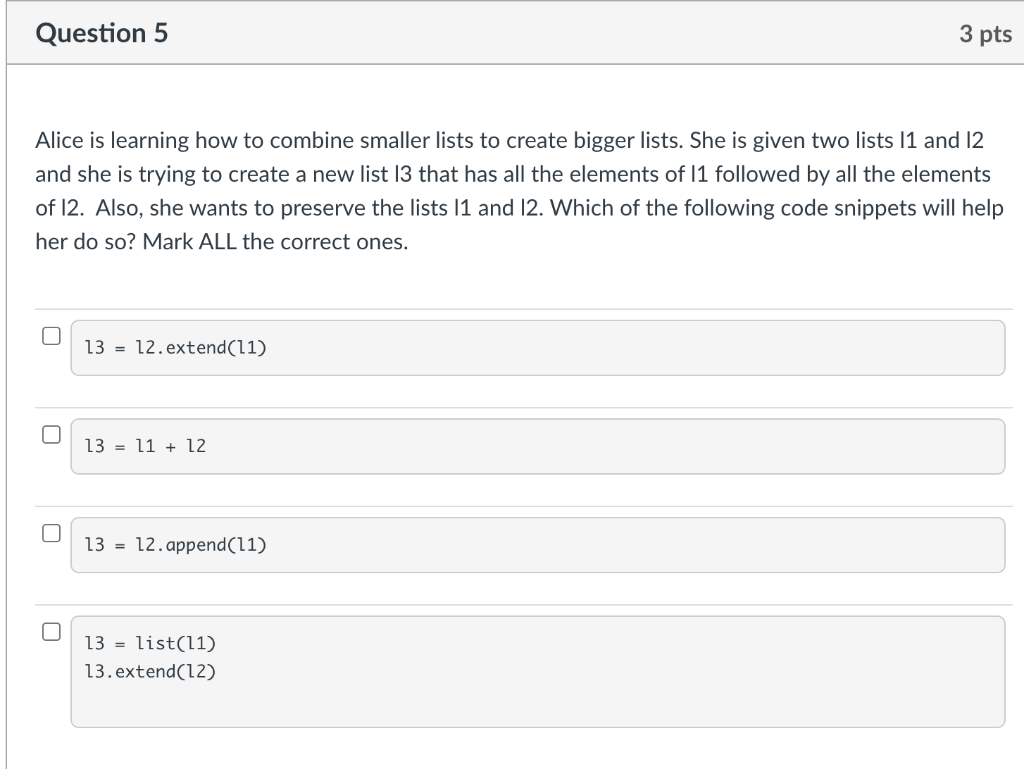This screenshot has width=1024, height=769.
Task: Click the phrase Mark ALL the correct ones
Action: [270, 241]
